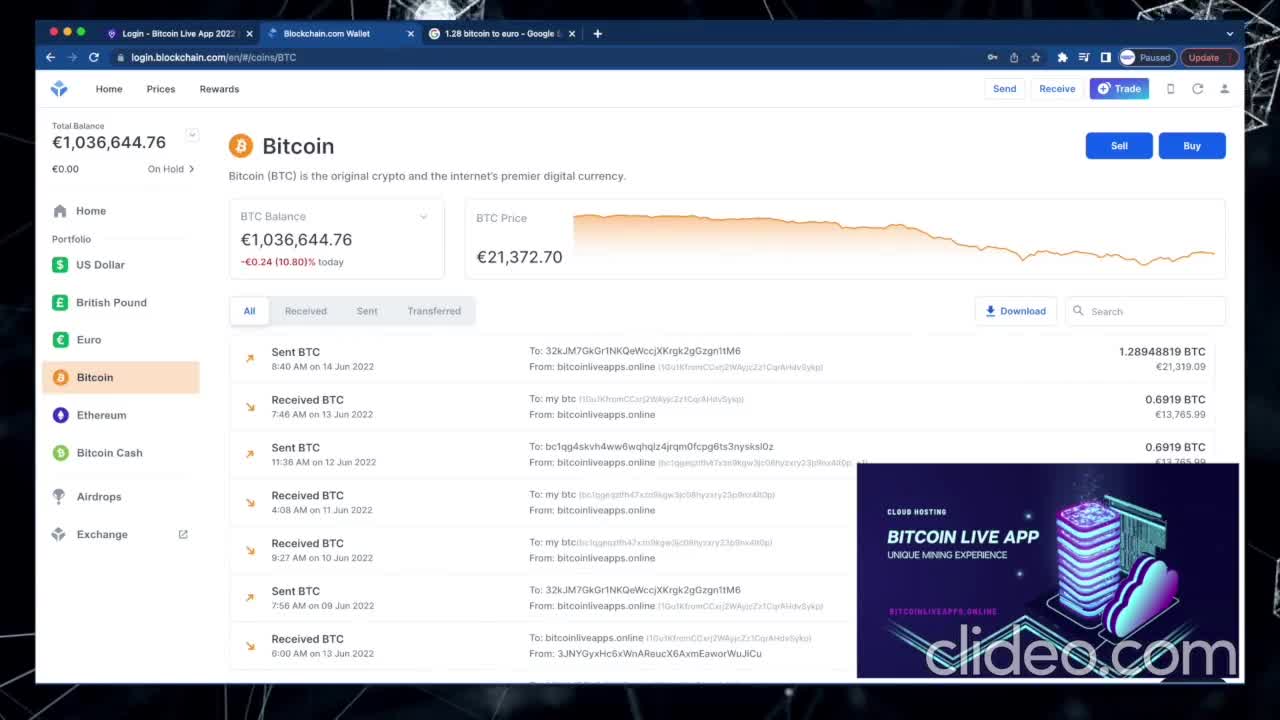Open a new browser tab with plus icon
Image resolution: width=1280 pixels, height=720 pixels.
tap(597, 33)
